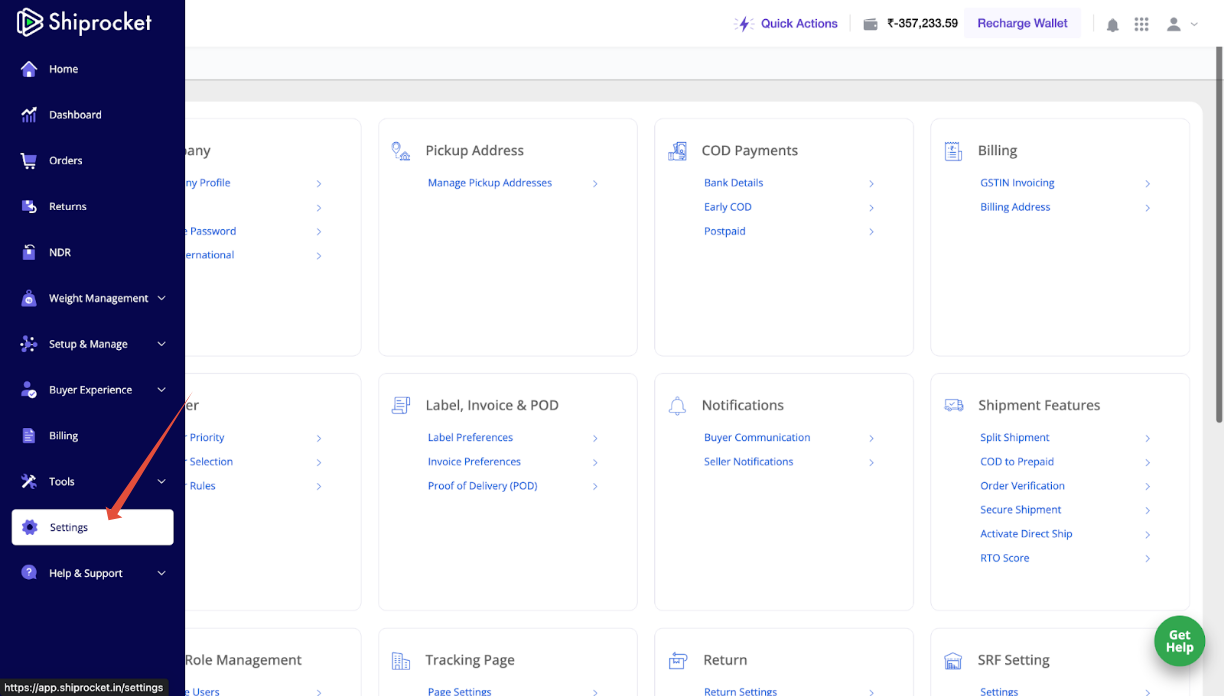Go to Home in the sidebar
Image resolution: width=1224 pixels, height=696 pixels.
63,69
